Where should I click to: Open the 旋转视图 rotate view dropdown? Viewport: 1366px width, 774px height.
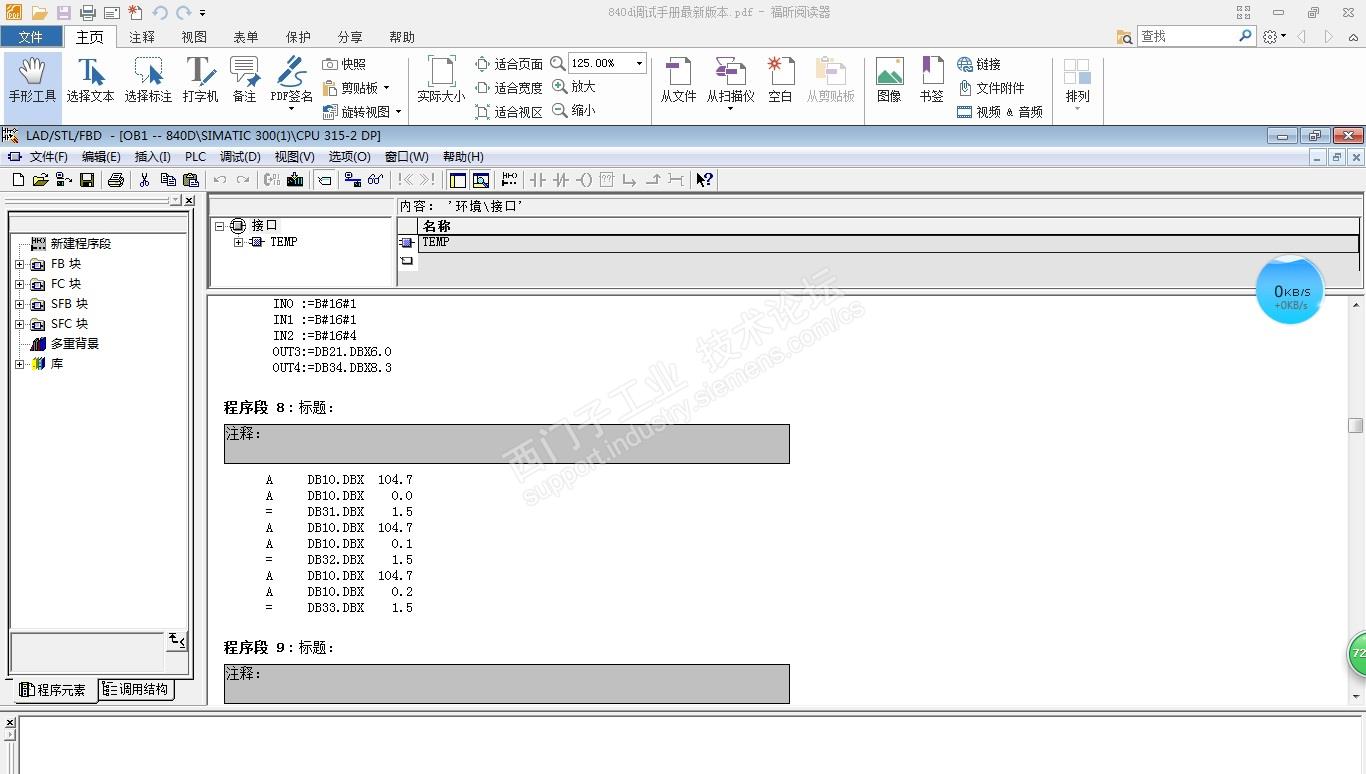(x=398, y=112)
